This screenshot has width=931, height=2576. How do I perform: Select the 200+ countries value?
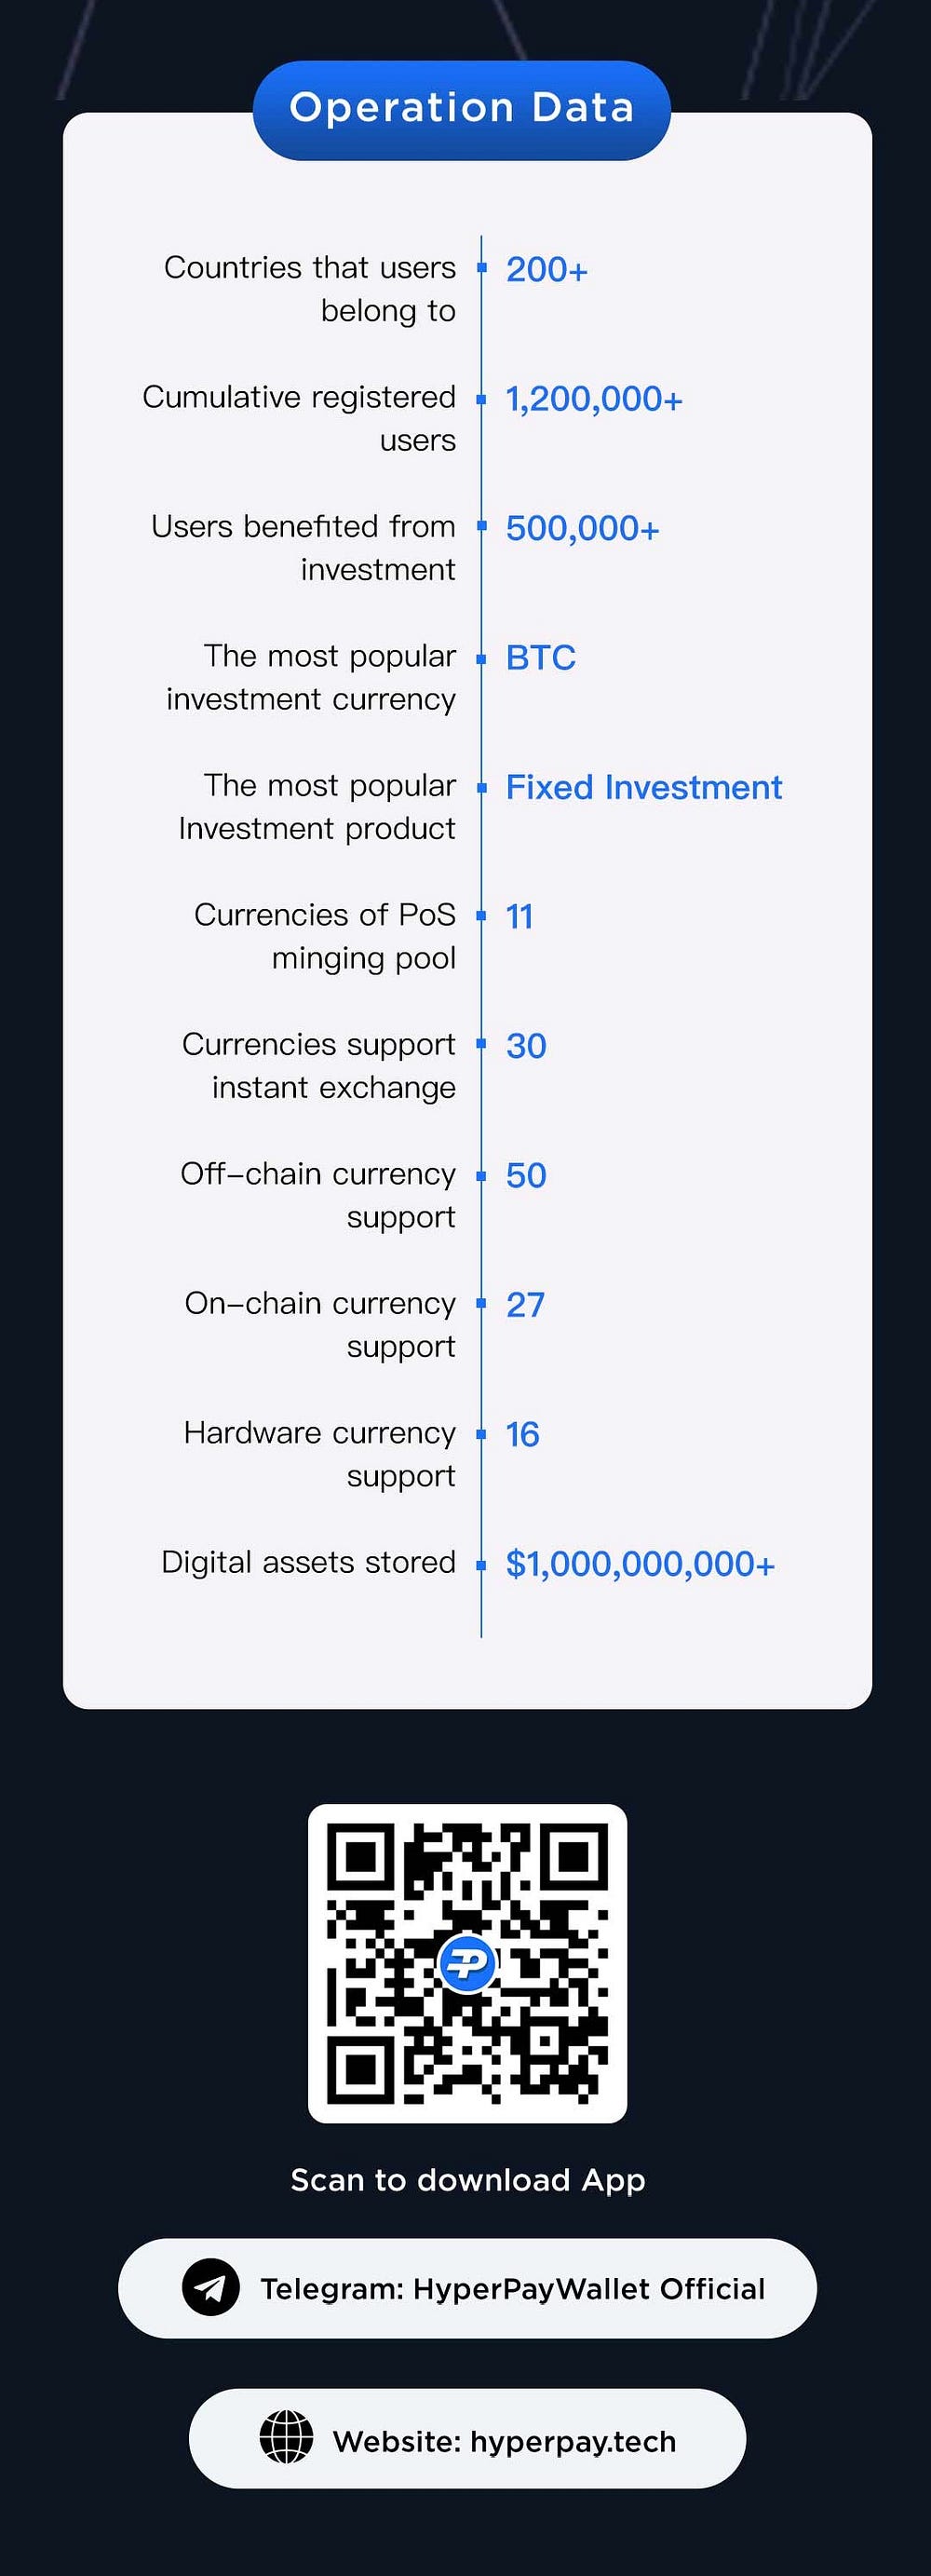[x=547, y=269]
